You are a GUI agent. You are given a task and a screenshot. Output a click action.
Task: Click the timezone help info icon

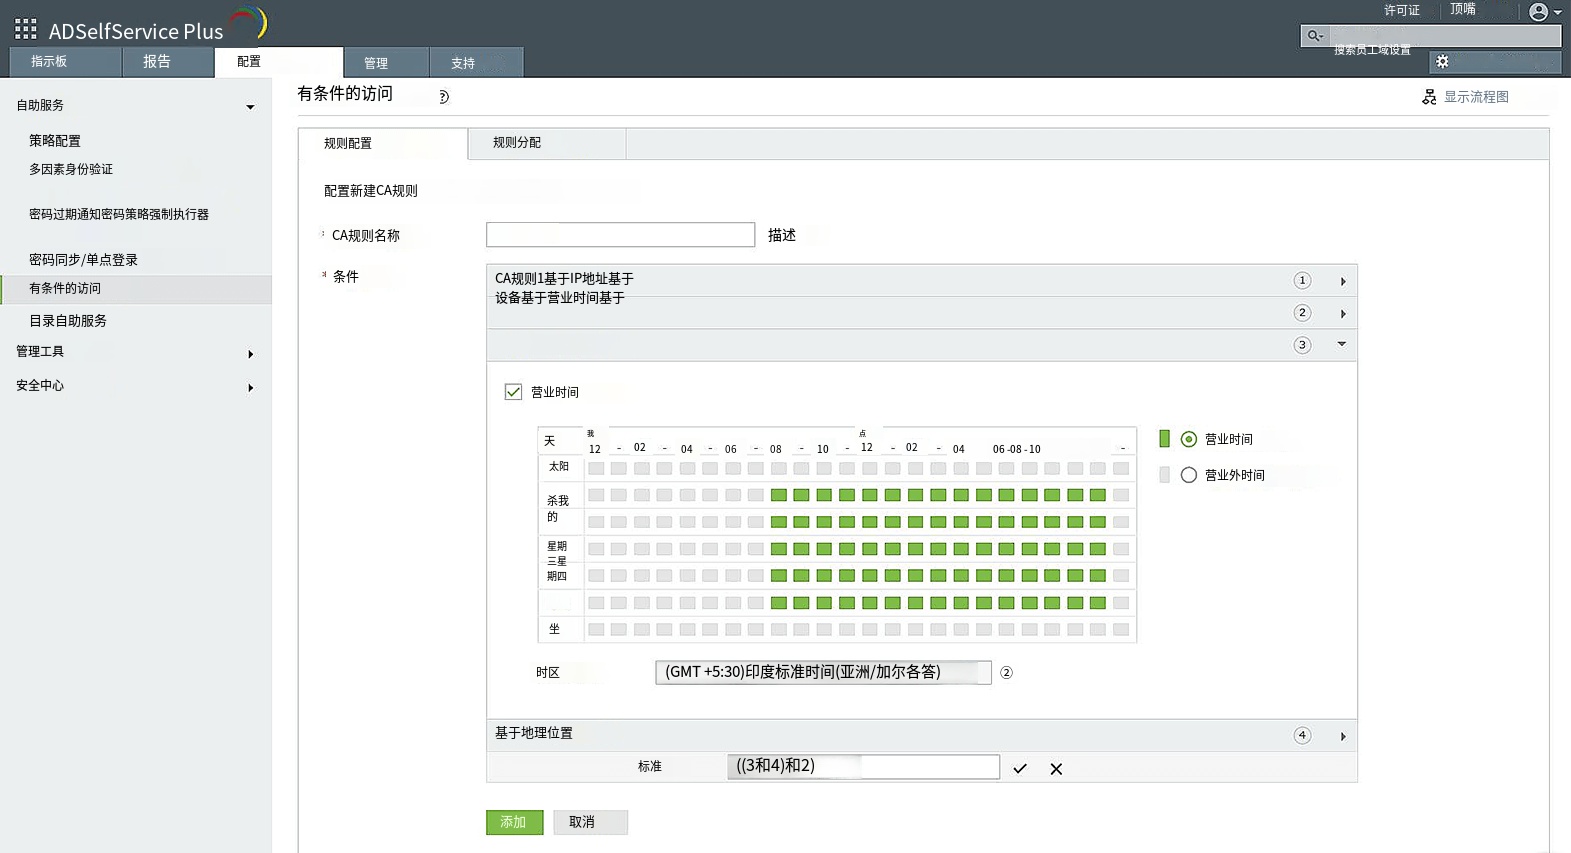[1006, 673]
